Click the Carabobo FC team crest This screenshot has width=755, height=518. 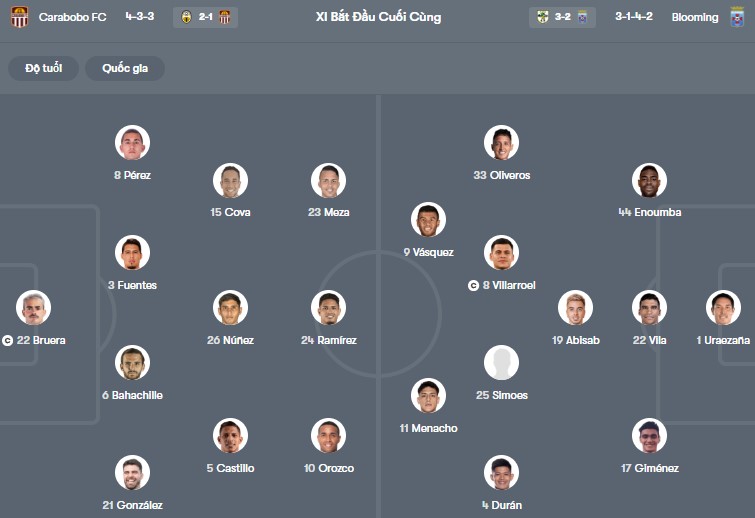click(x=19, y=17)
